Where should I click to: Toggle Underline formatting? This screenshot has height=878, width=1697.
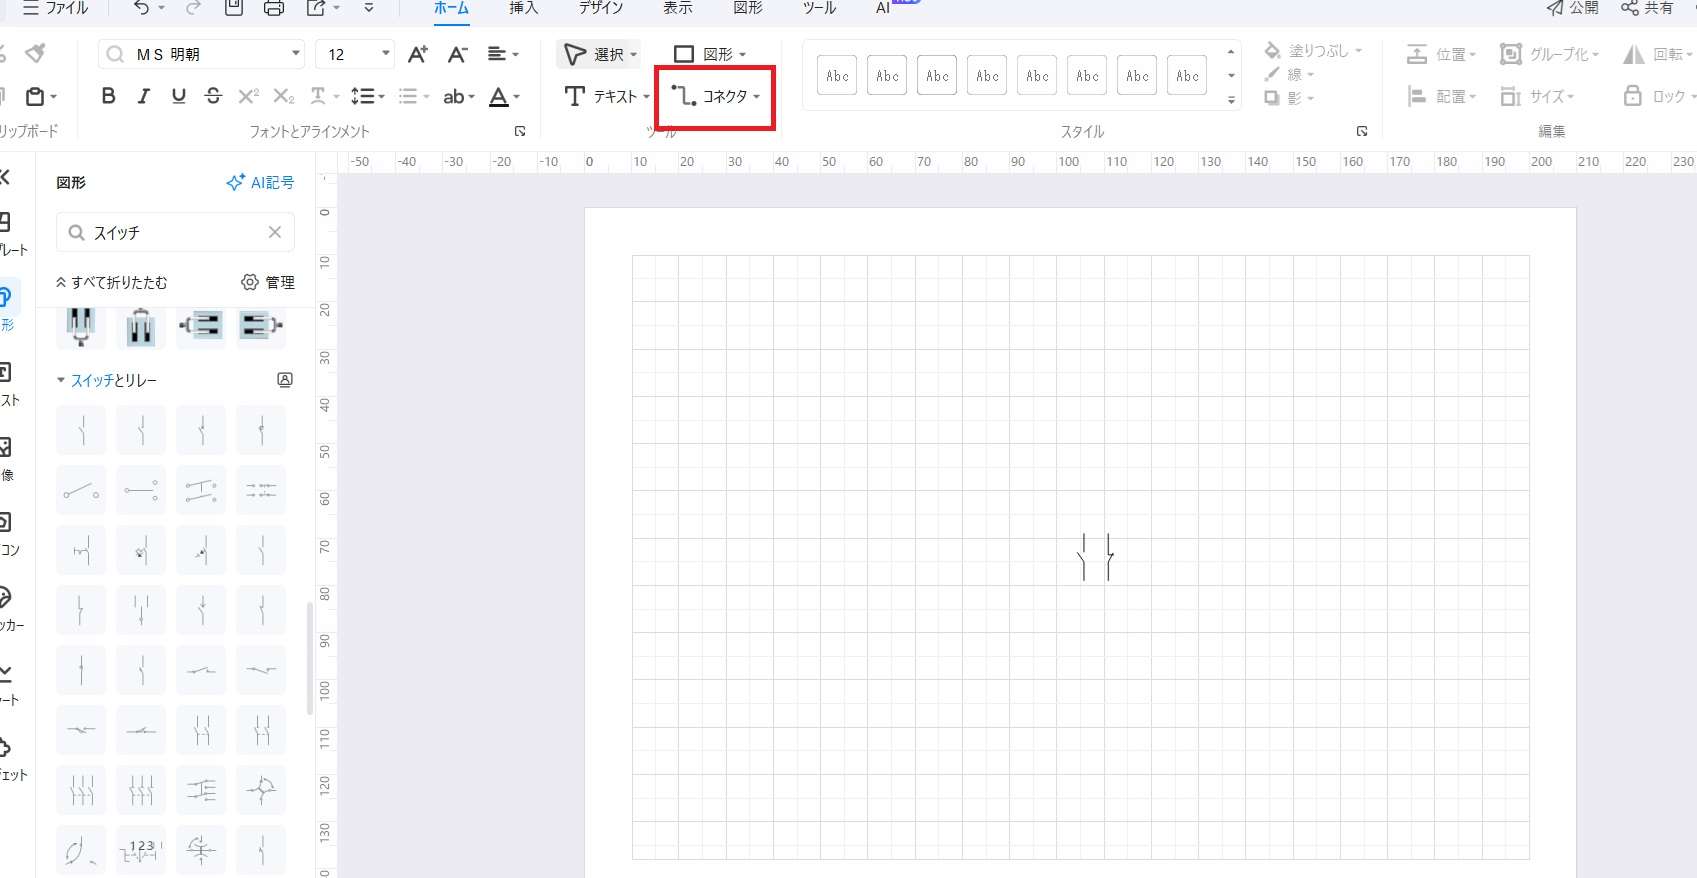(x=179, y=96)
